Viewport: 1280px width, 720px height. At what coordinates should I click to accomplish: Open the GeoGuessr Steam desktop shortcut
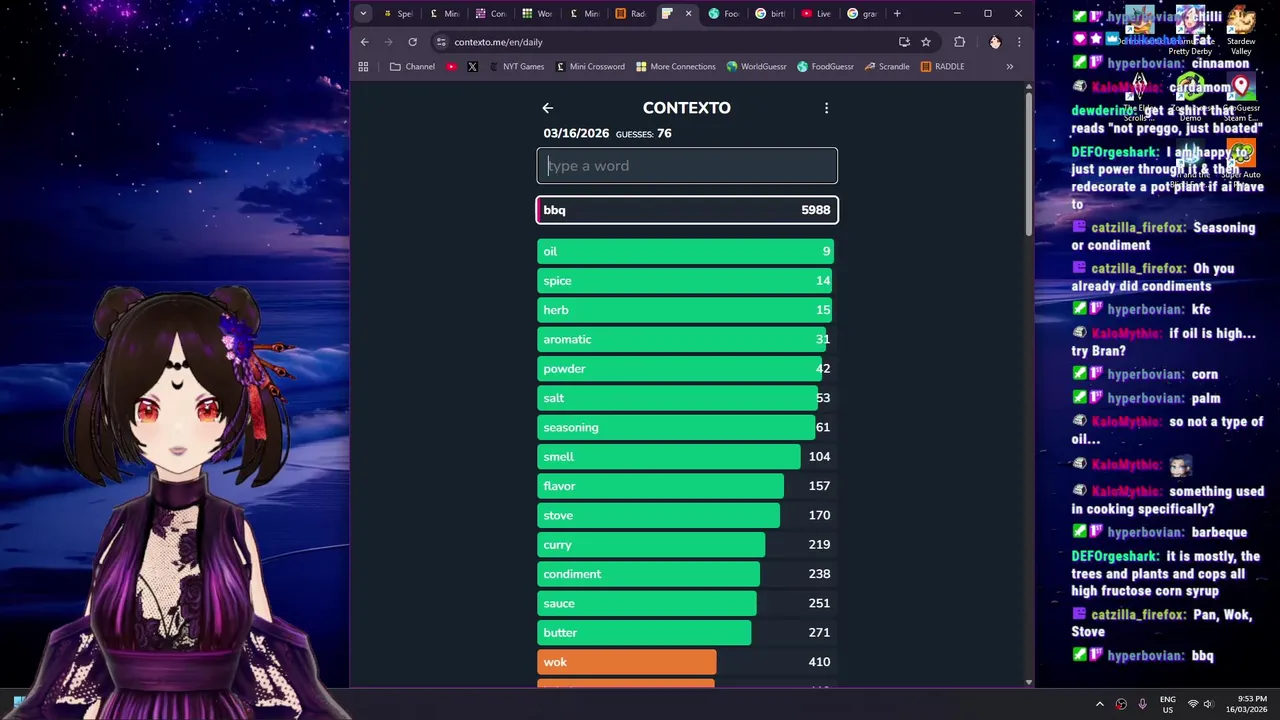pyautogui.click(x=1241, y=98)
